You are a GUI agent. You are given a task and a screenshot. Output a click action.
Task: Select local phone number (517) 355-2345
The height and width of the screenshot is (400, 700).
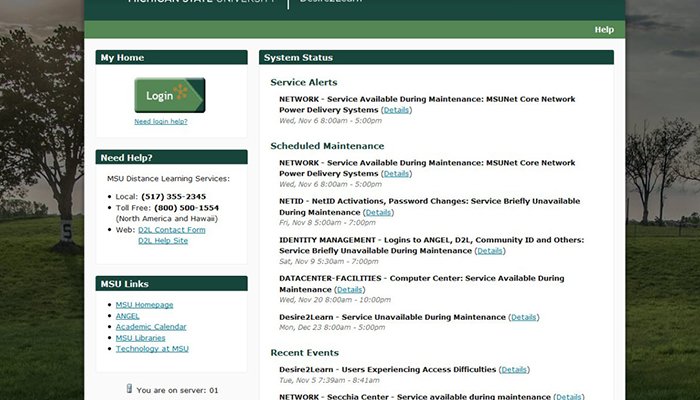pos(174,196)
